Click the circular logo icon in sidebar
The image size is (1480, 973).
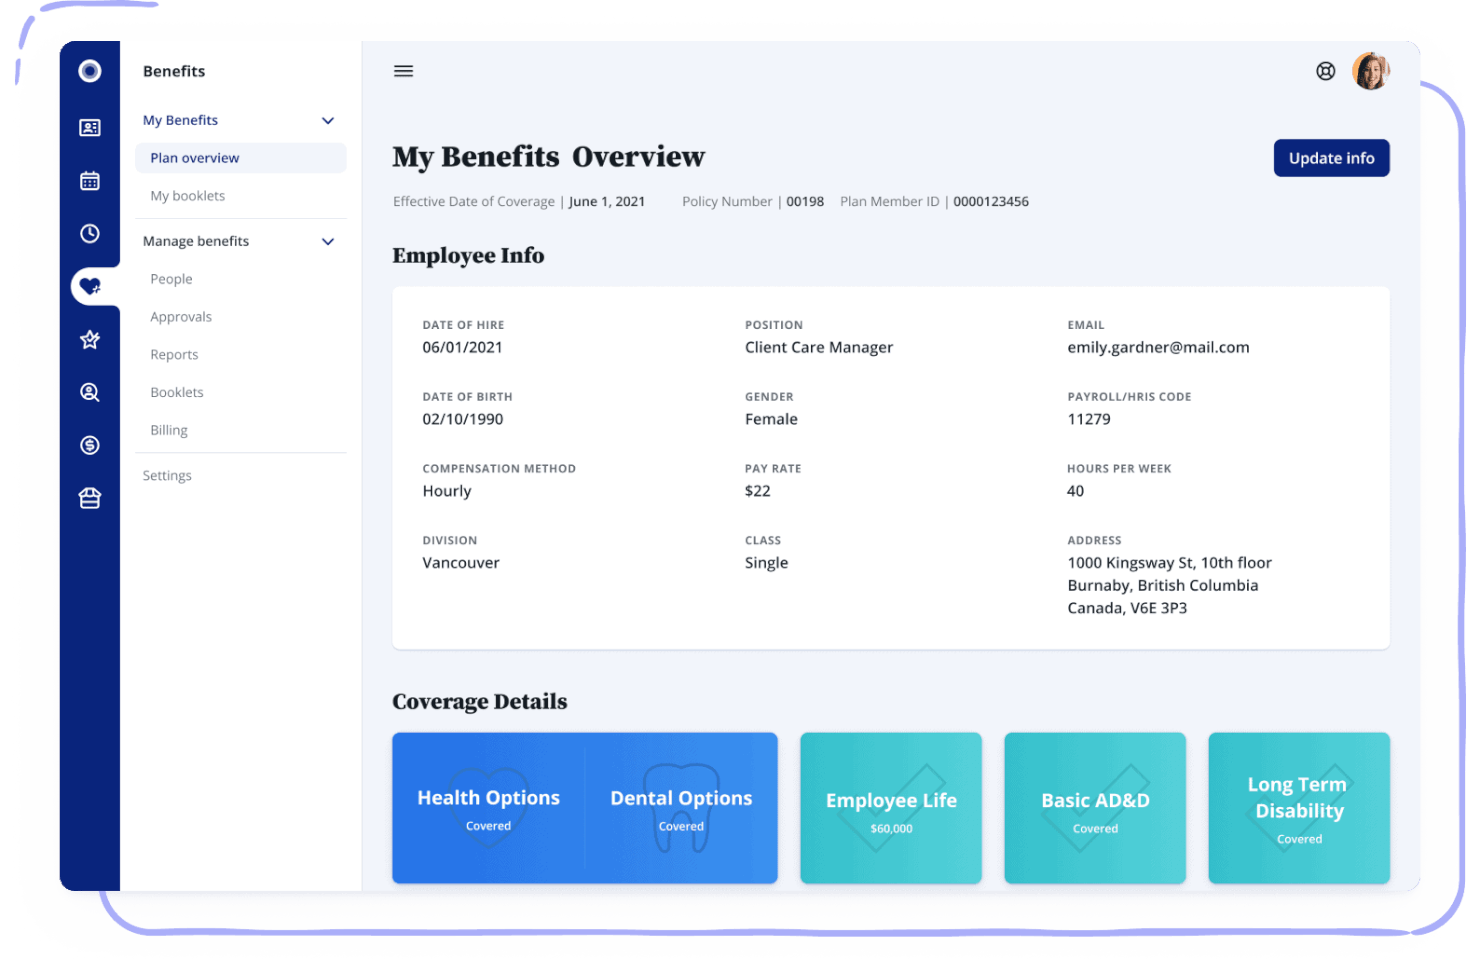tap(90, 71)
